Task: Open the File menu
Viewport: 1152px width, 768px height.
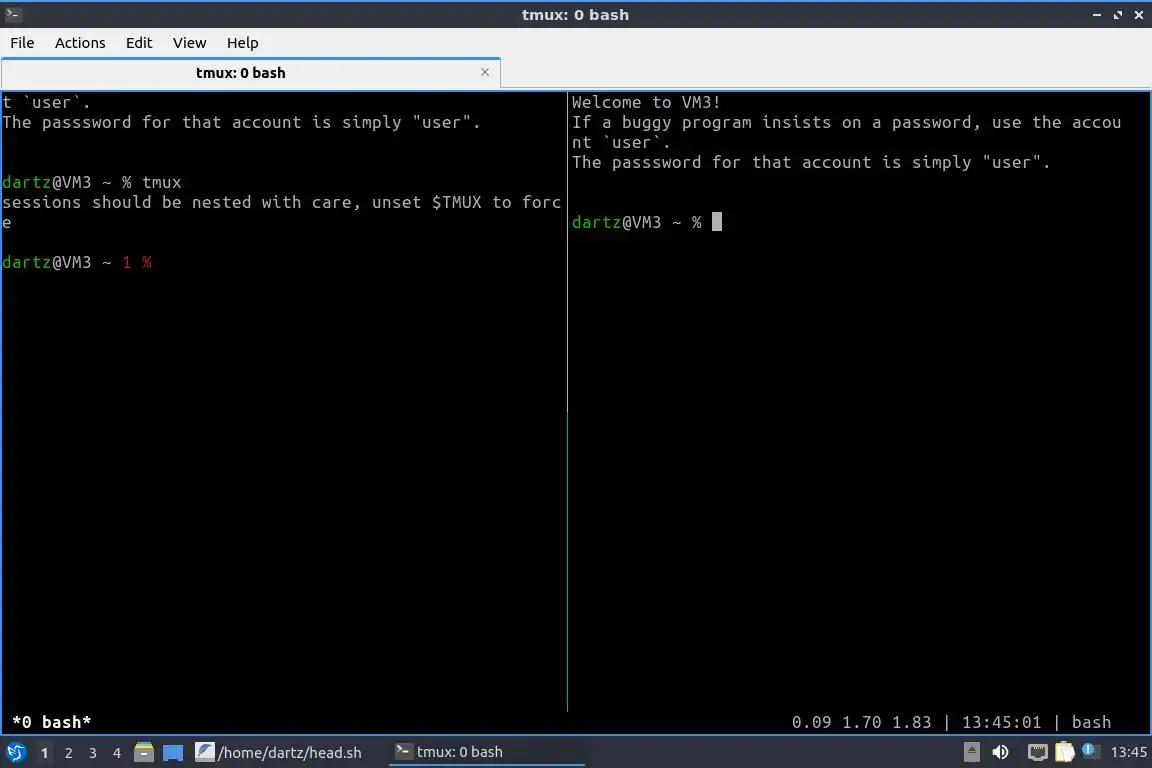Action: (x=22, y=43)
